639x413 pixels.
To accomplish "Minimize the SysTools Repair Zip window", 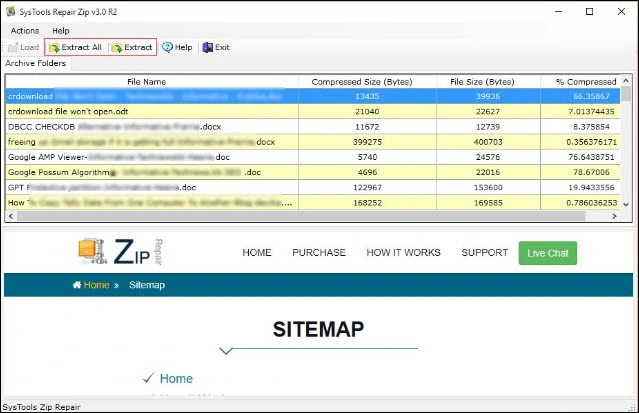I will [558, 11].
